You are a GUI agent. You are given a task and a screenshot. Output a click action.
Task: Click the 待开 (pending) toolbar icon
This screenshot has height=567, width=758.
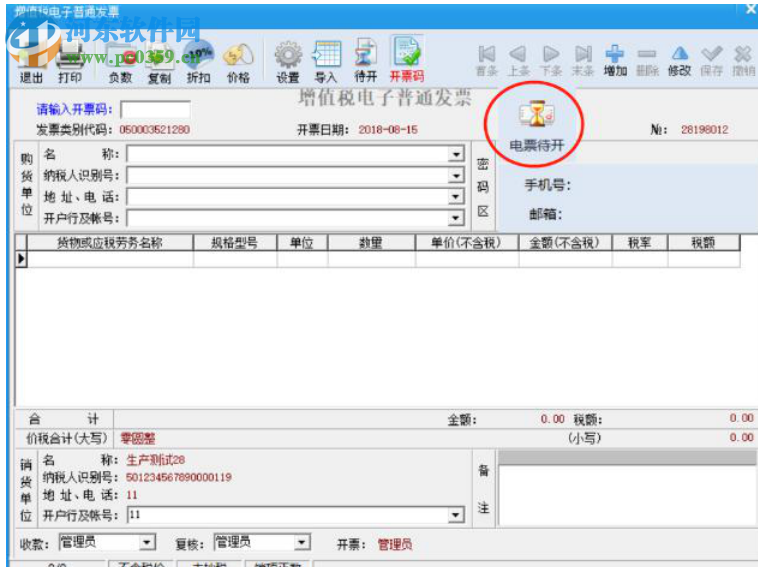pos(365,60)
